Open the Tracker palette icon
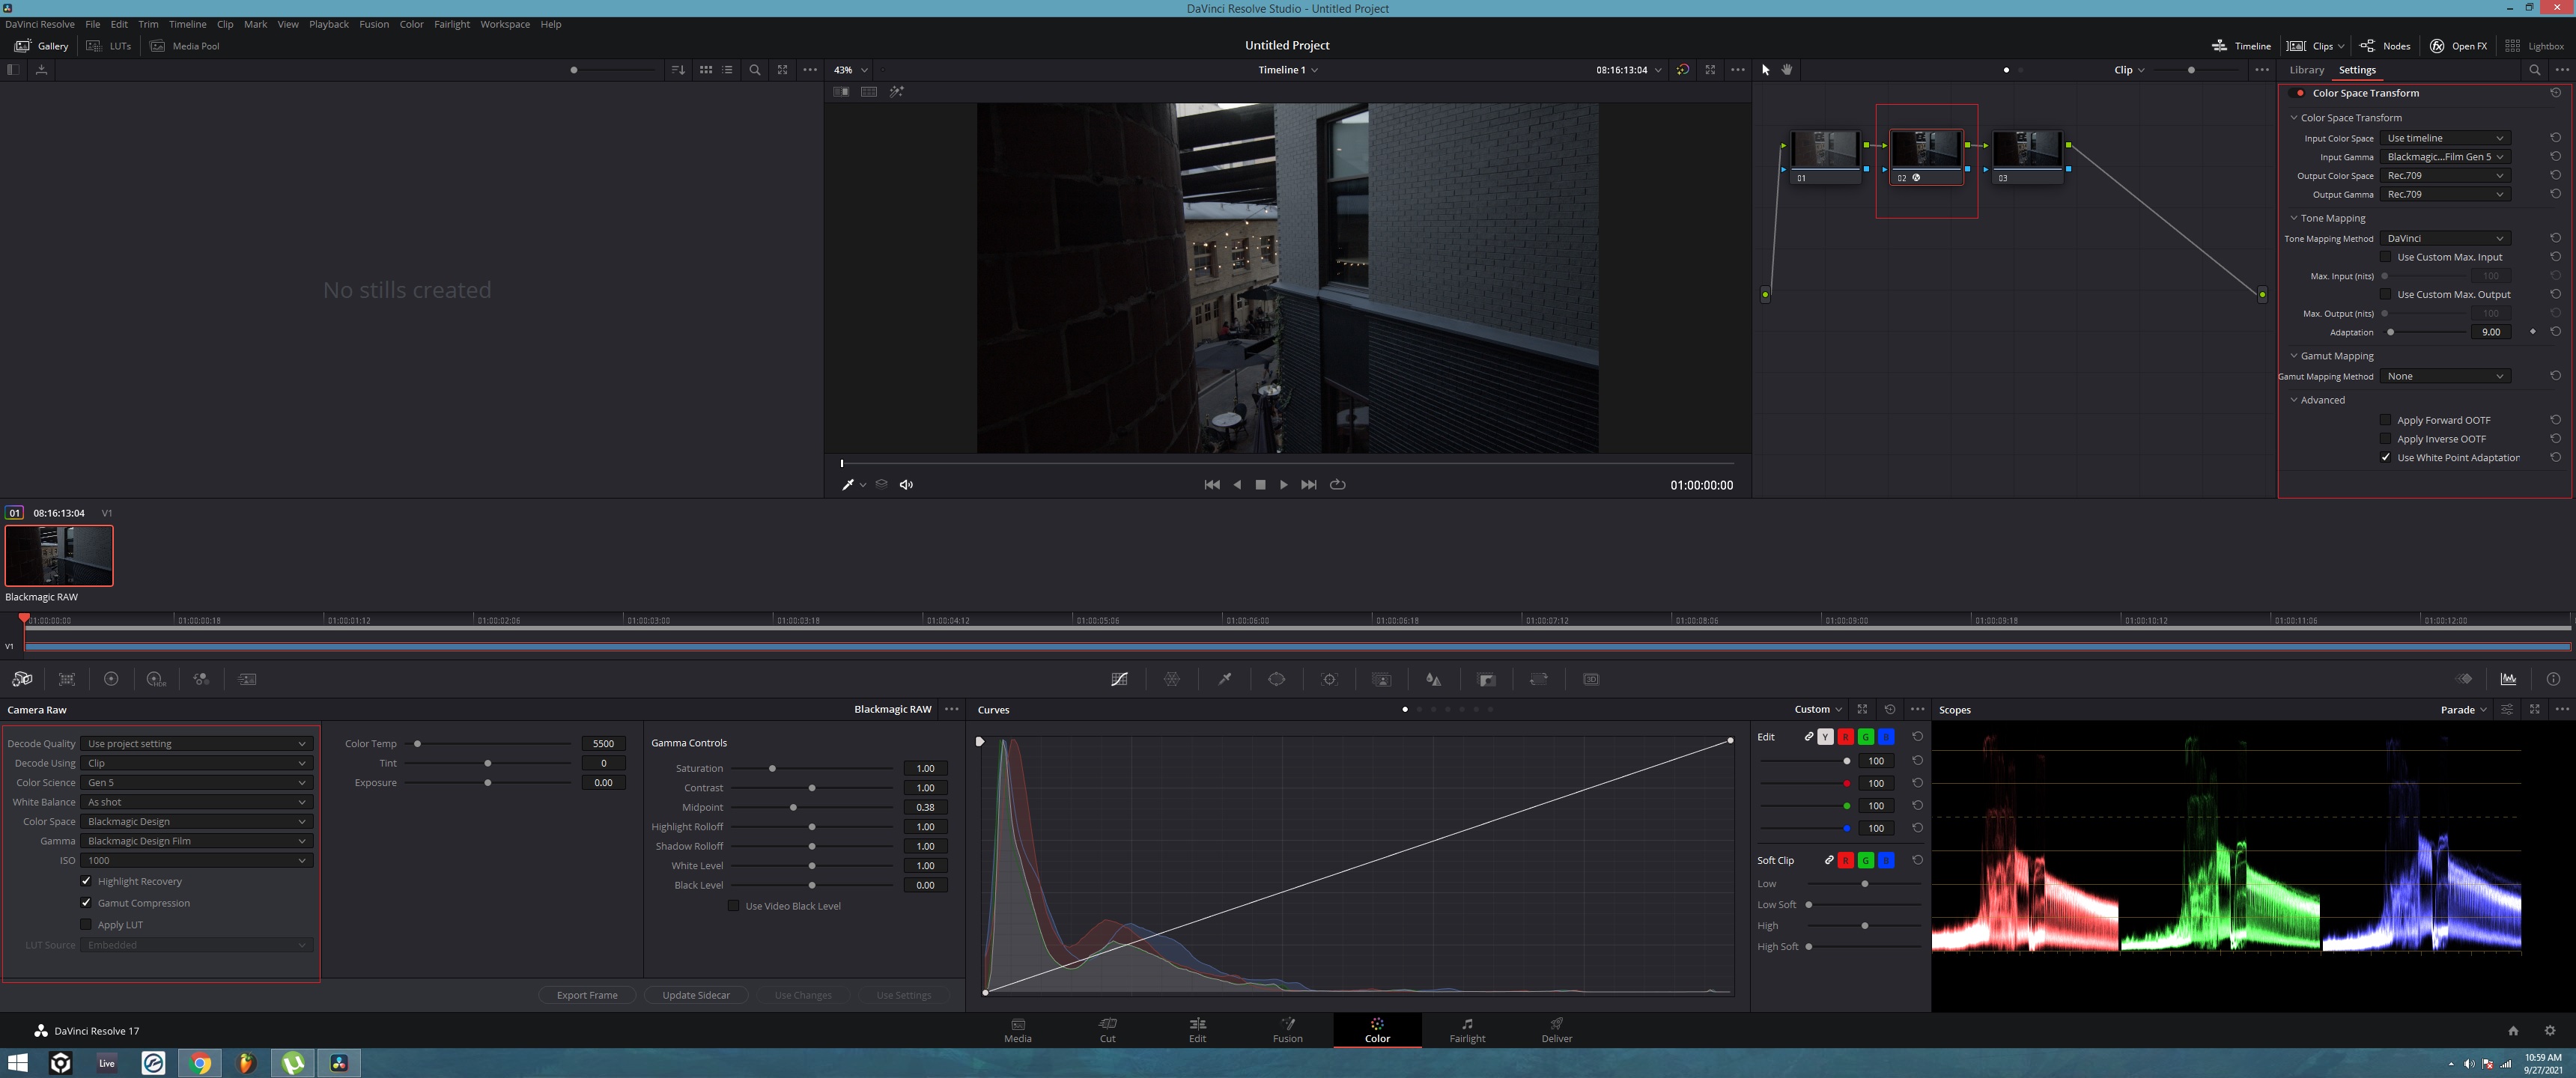 tap(1329, 679)
